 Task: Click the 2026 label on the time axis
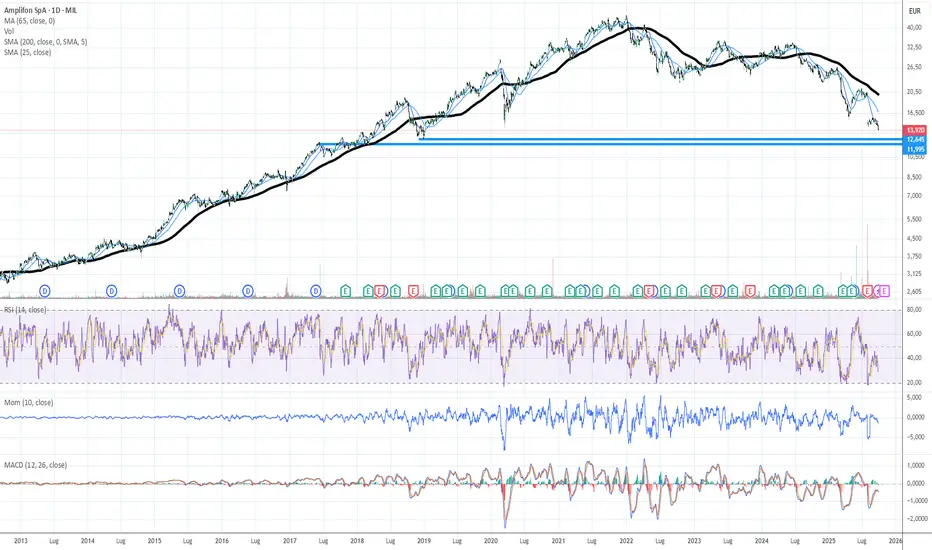[896, 541]
